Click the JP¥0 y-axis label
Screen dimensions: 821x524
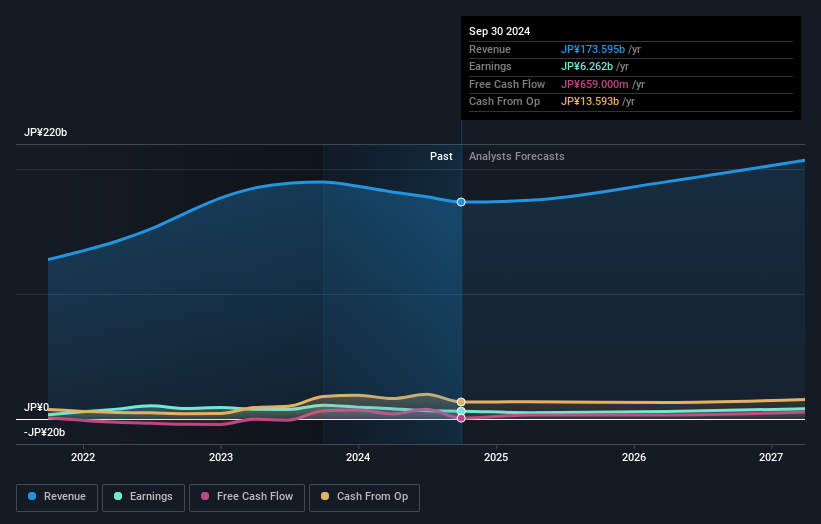pyautogui.click(x=37, y=407)
